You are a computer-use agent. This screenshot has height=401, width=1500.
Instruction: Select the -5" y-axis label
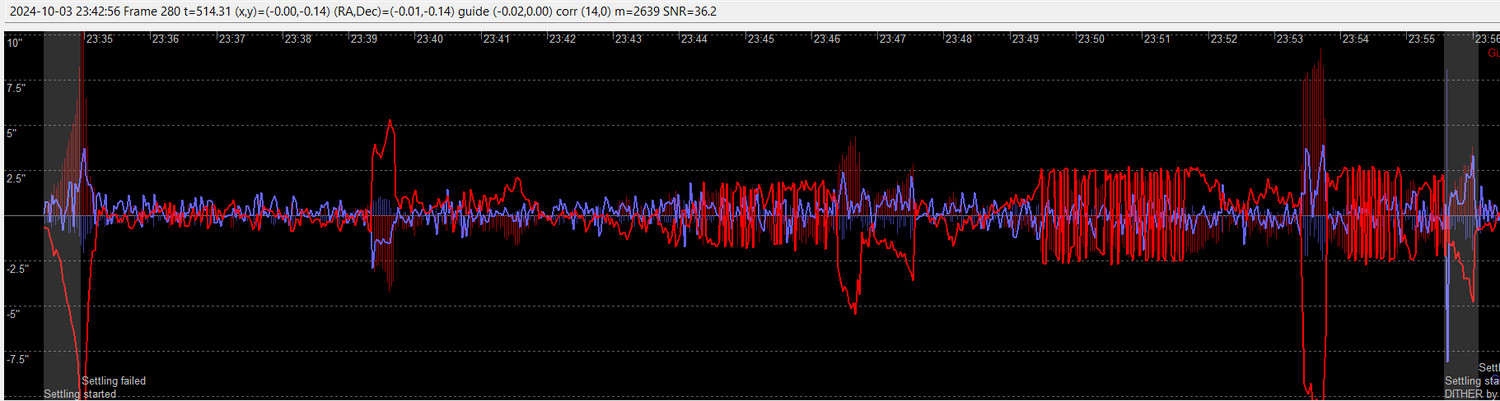click(x=15, y=314)
